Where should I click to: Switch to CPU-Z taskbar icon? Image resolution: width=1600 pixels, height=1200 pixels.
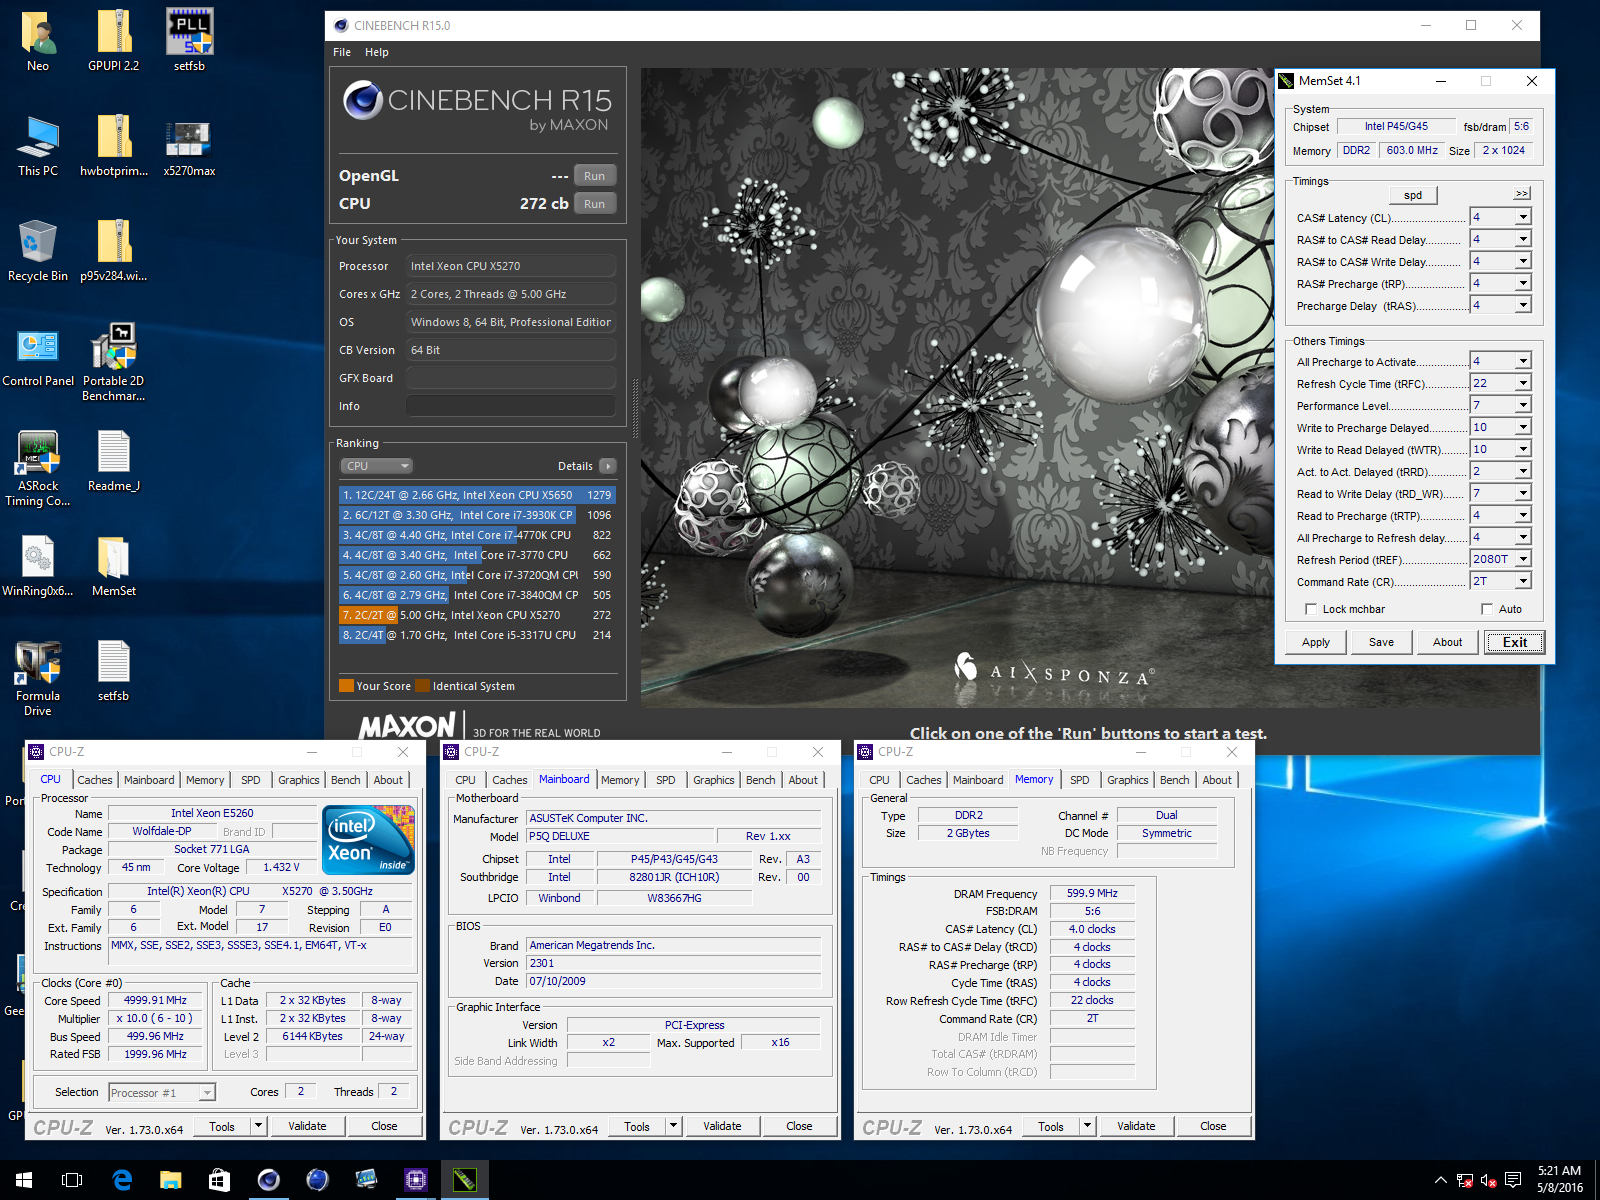point(415,1180)
